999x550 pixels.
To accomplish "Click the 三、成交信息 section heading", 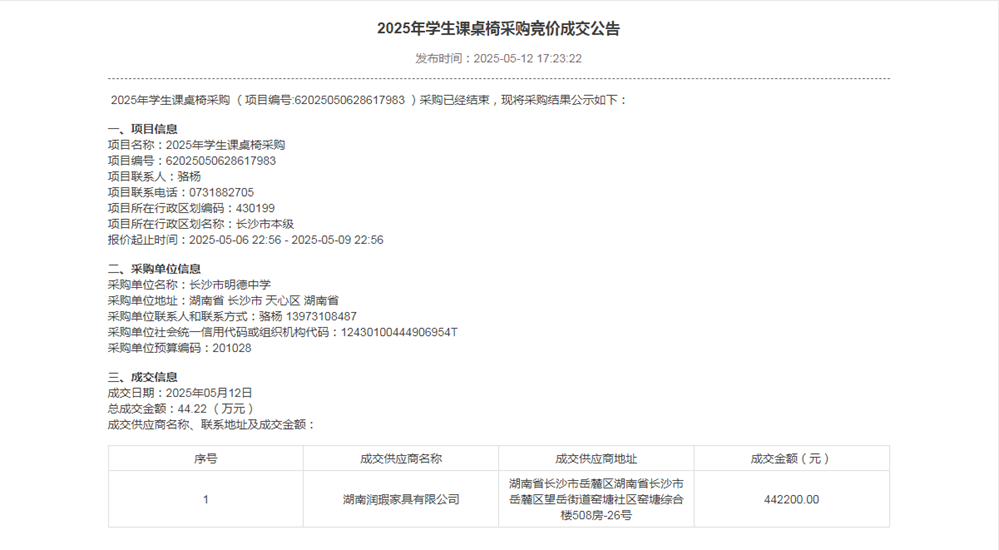I will click(x=143, y=377).
